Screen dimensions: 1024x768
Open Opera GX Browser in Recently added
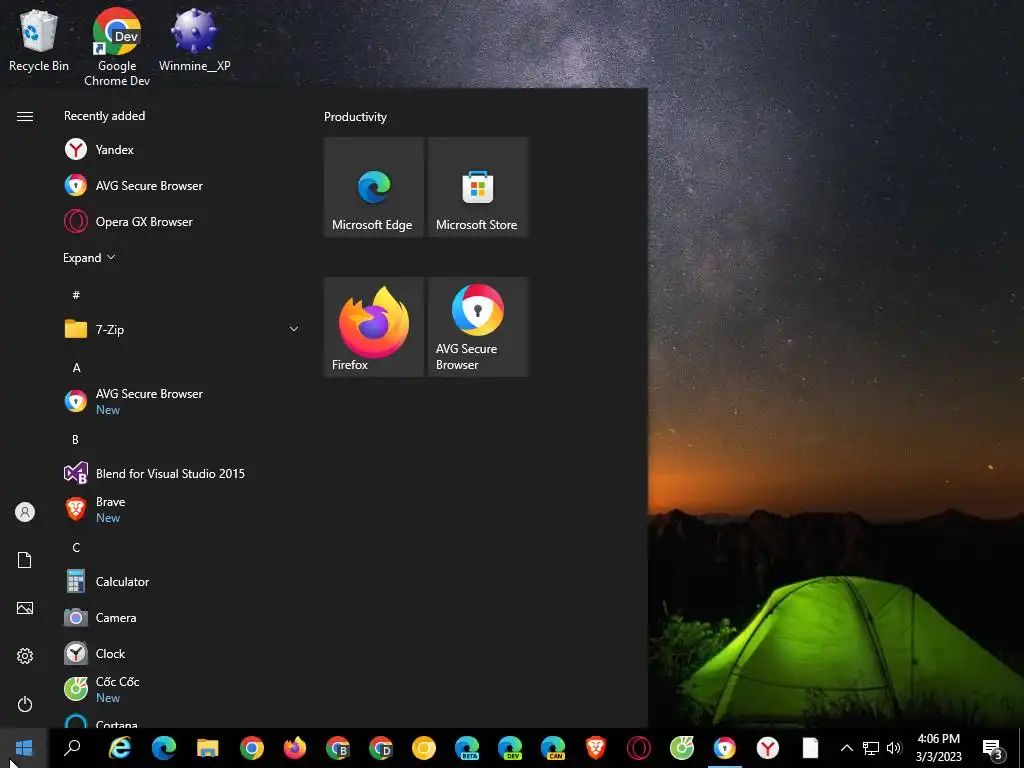[181, 221]
